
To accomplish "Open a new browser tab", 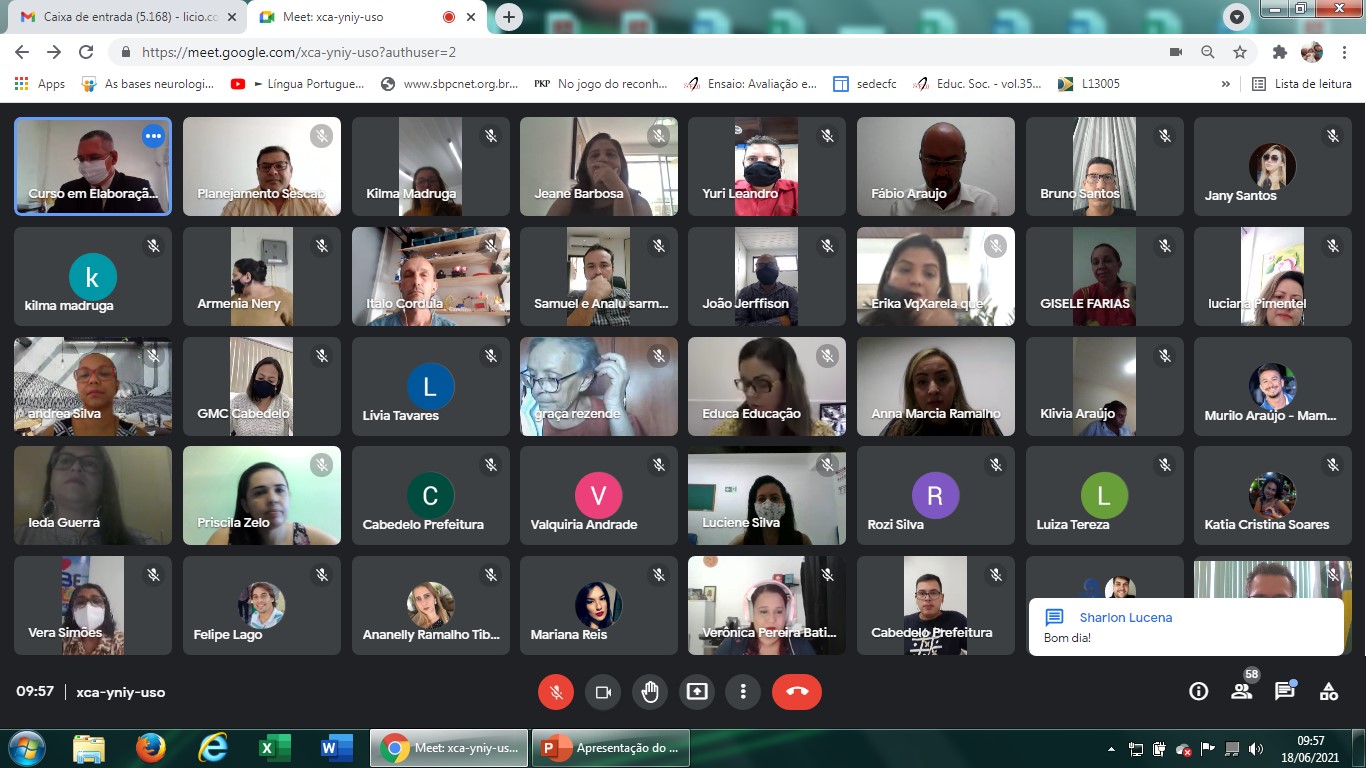I will tap(509, 17).
